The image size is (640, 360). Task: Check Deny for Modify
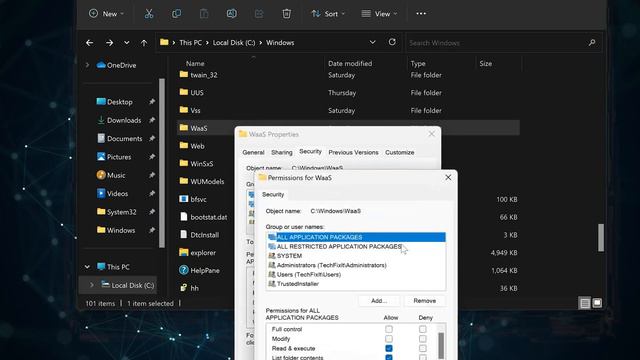(423, 339)
